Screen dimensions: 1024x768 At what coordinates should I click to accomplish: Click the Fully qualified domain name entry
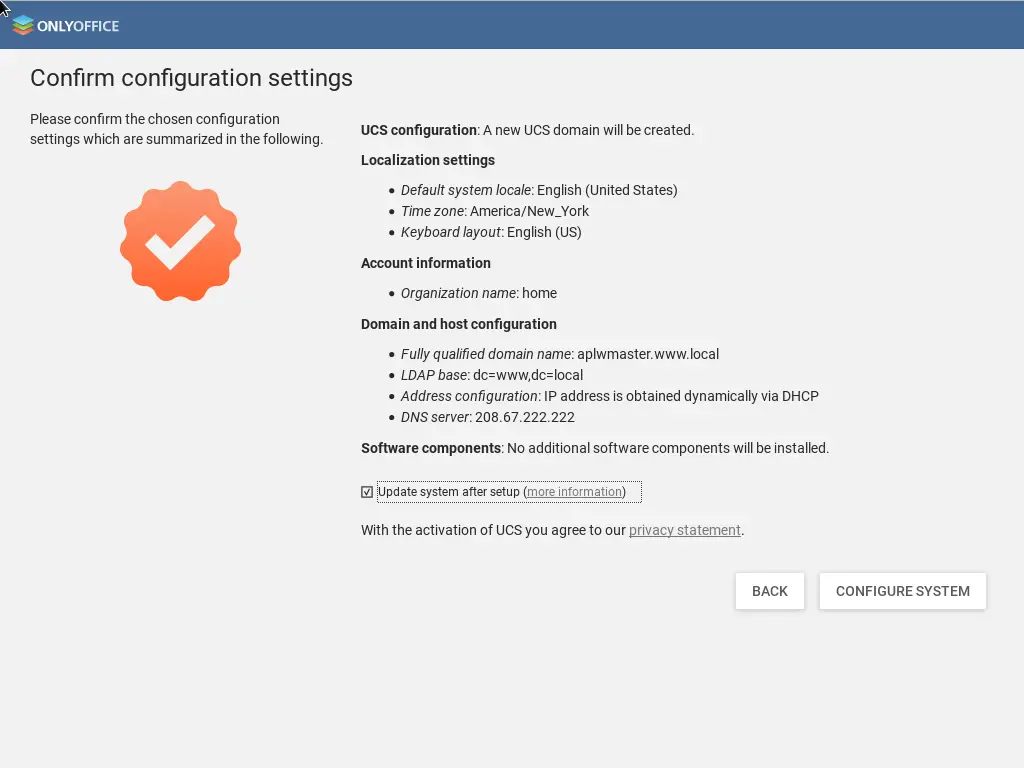point(559,354)
